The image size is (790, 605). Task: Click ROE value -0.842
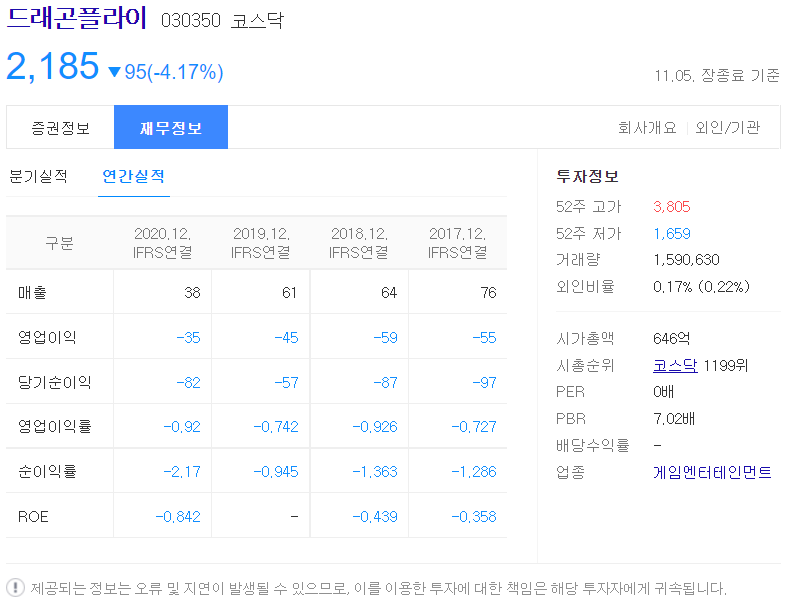(178, 516)
